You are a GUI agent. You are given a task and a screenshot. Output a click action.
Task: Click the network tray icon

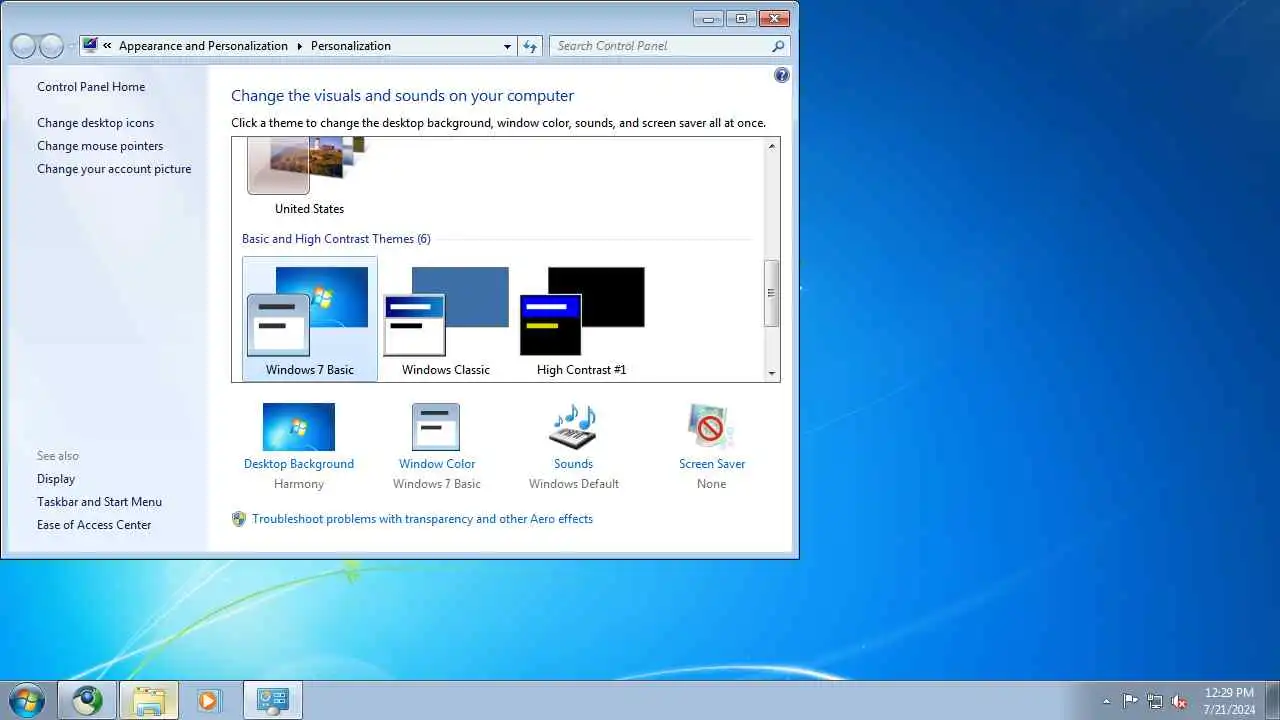click(x=1155, y=701)
